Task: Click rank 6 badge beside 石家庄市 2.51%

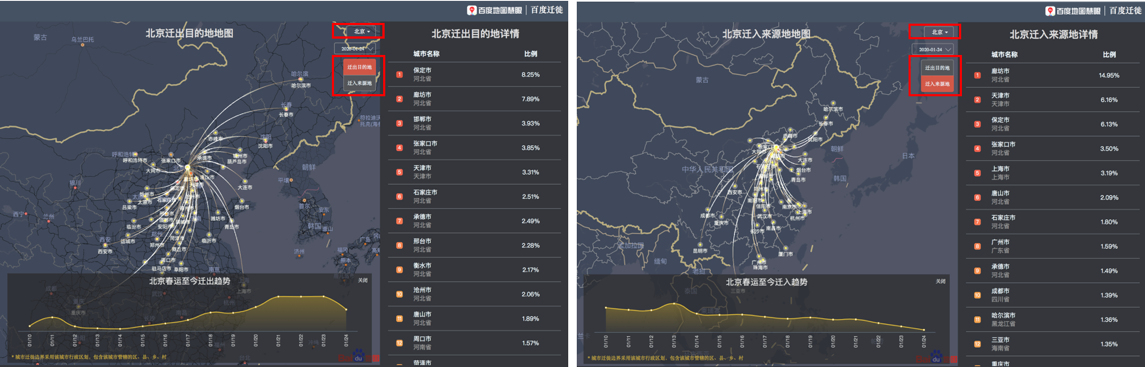Action: pyautogui.click(x=399, y=196)
